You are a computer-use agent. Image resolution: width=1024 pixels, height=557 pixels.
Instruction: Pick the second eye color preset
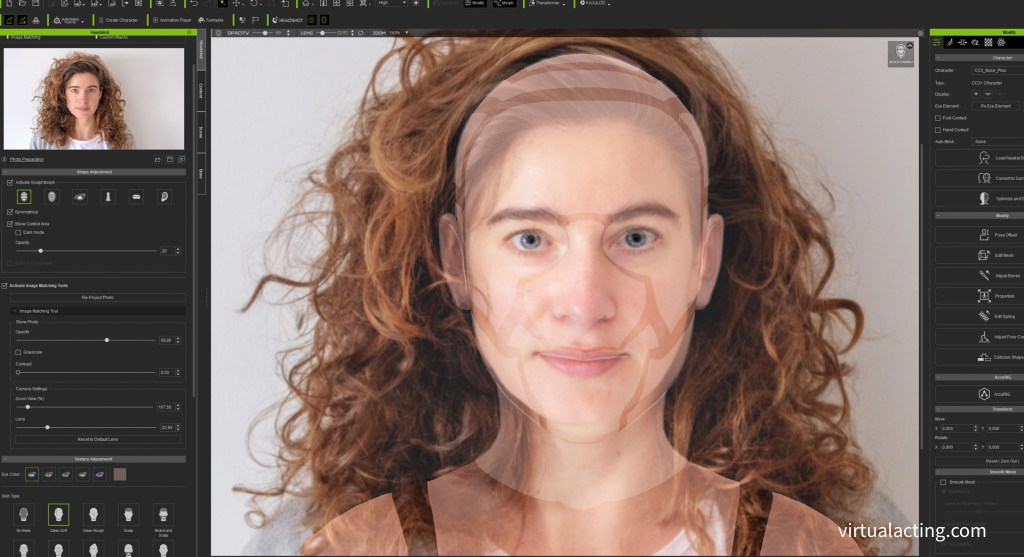tap(48, 475)
